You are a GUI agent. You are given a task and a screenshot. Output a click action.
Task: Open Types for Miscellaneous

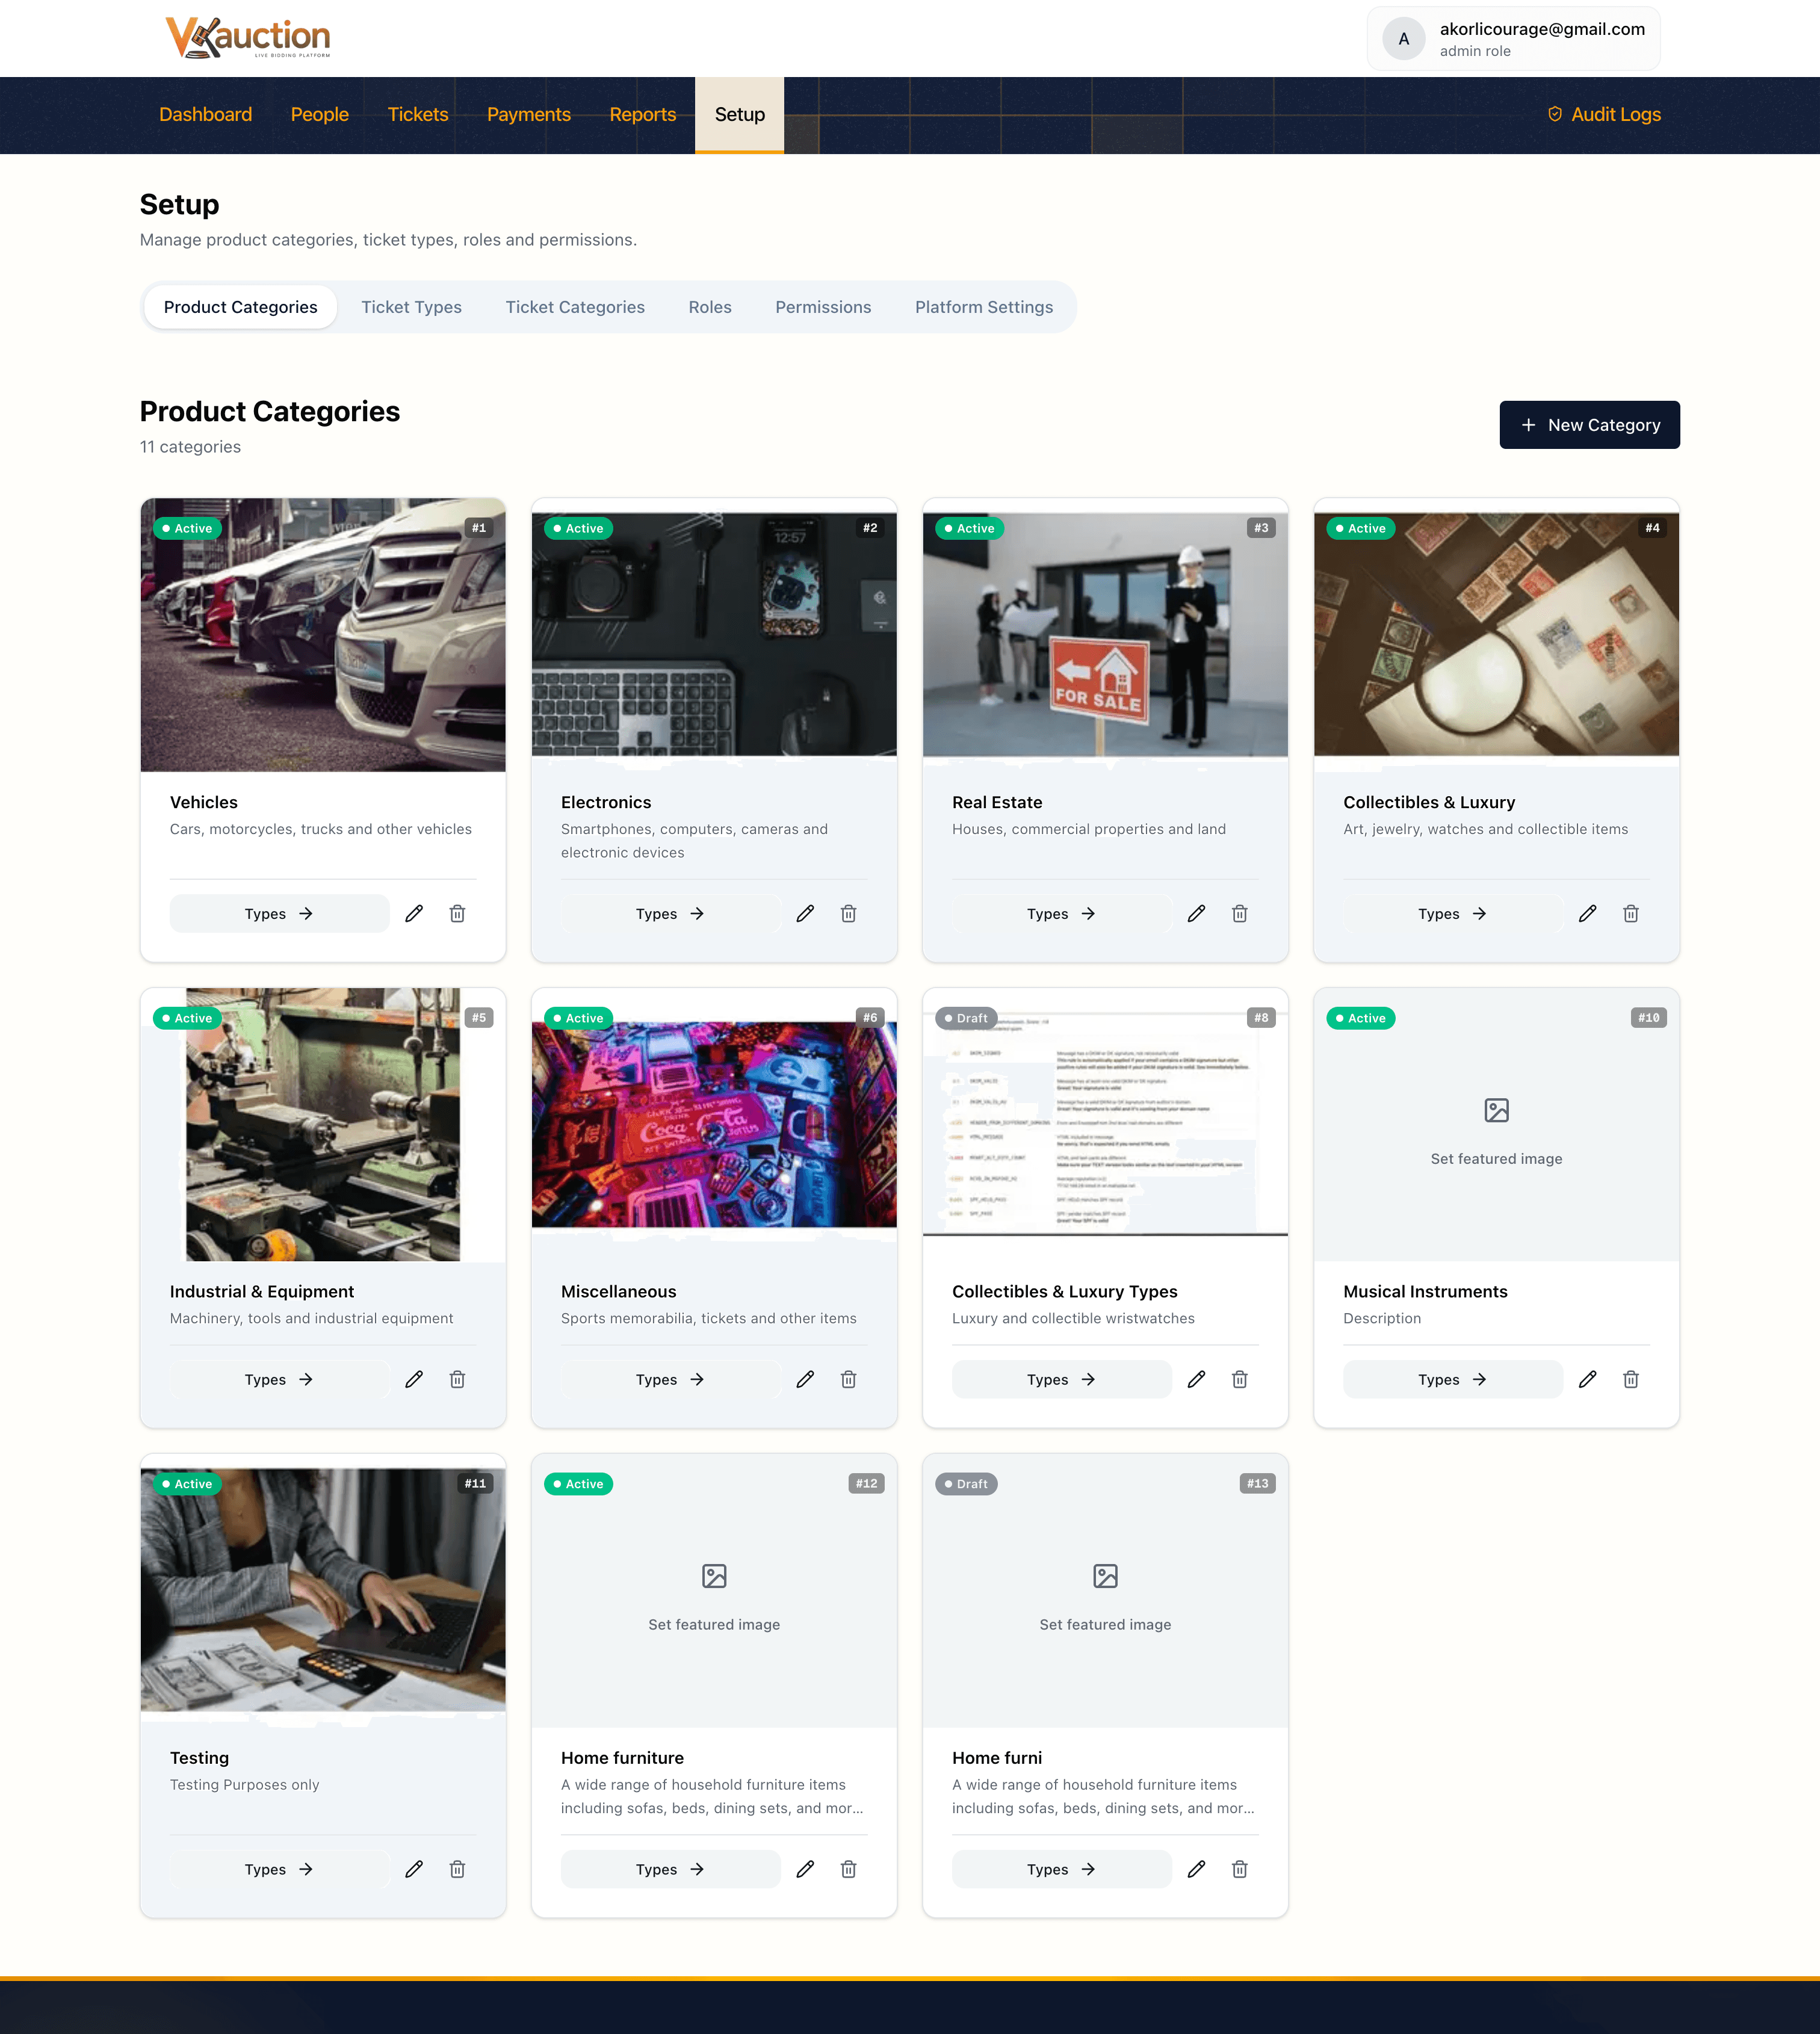coord(670,1380)
